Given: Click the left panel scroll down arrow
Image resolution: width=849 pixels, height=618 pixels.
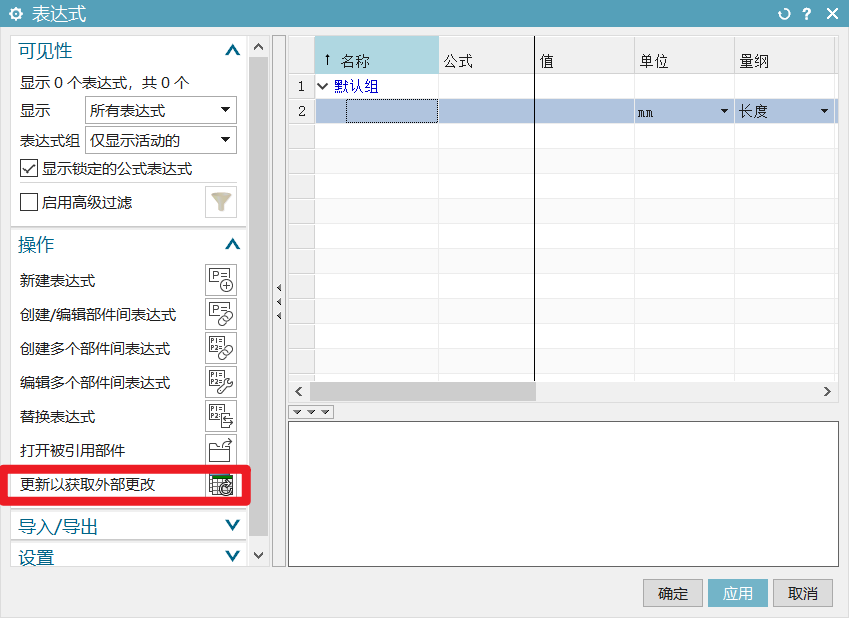Looking at the screenshot, I should pyautogui.click(x=258, y=555).
